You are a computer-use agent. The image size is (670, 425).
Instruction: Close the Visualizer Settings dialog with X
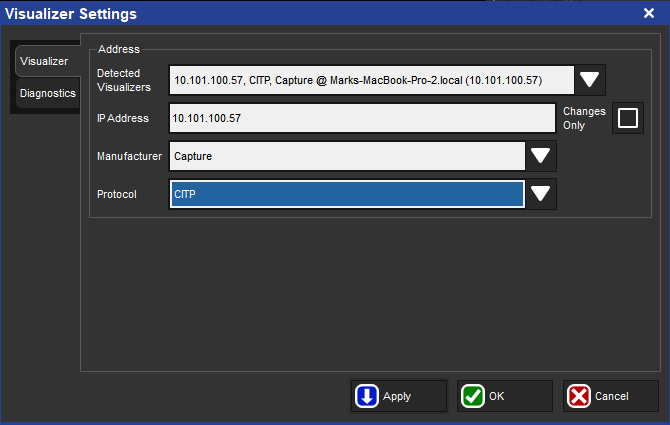pos(648,13)
